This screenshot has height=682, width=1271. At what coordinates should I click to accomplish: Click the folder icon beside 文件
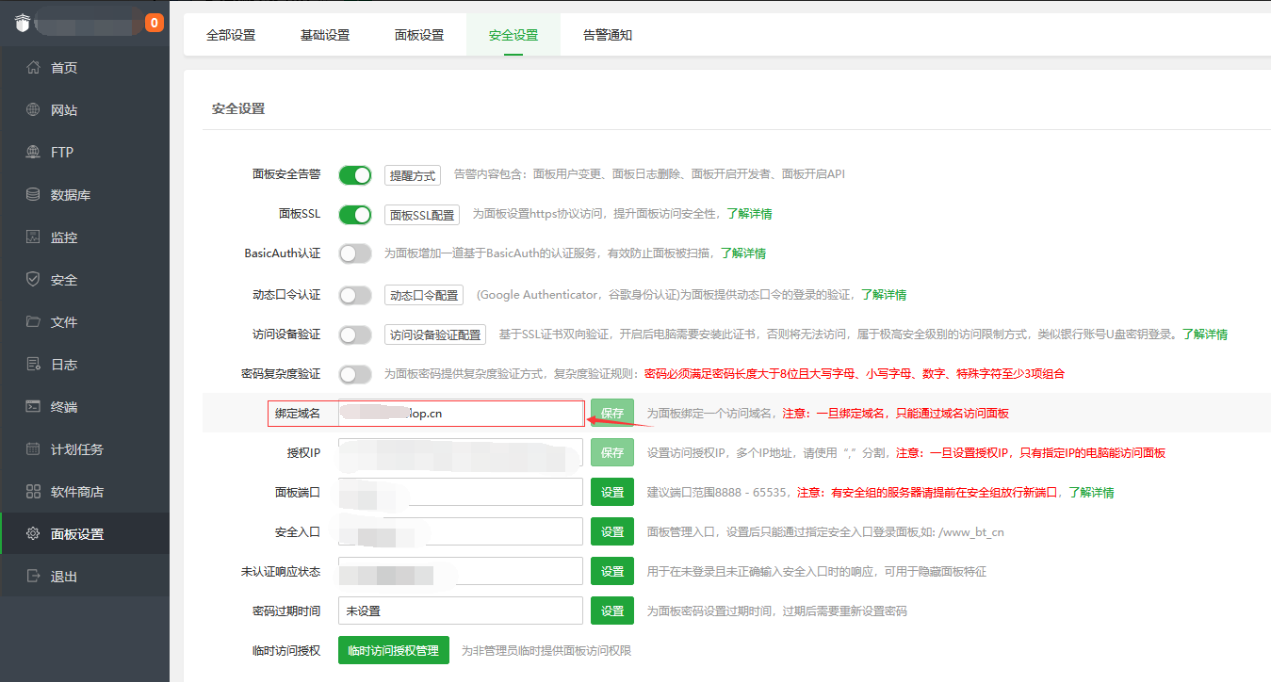(33, 322)
